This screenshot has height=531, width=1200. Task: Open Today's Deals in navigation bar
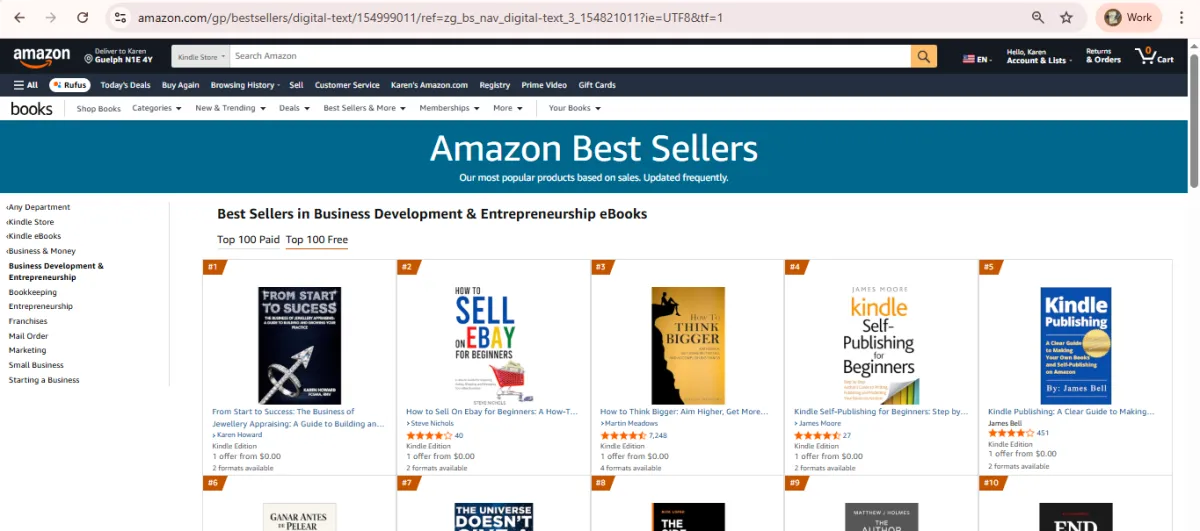125,85
